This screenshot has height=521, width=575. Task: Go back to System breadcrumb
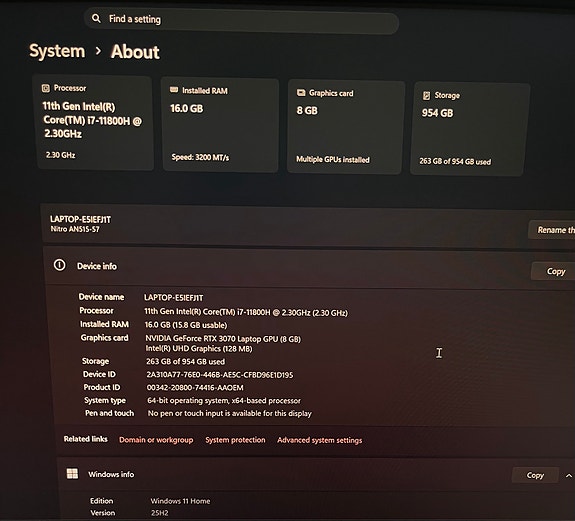point(57,51)
